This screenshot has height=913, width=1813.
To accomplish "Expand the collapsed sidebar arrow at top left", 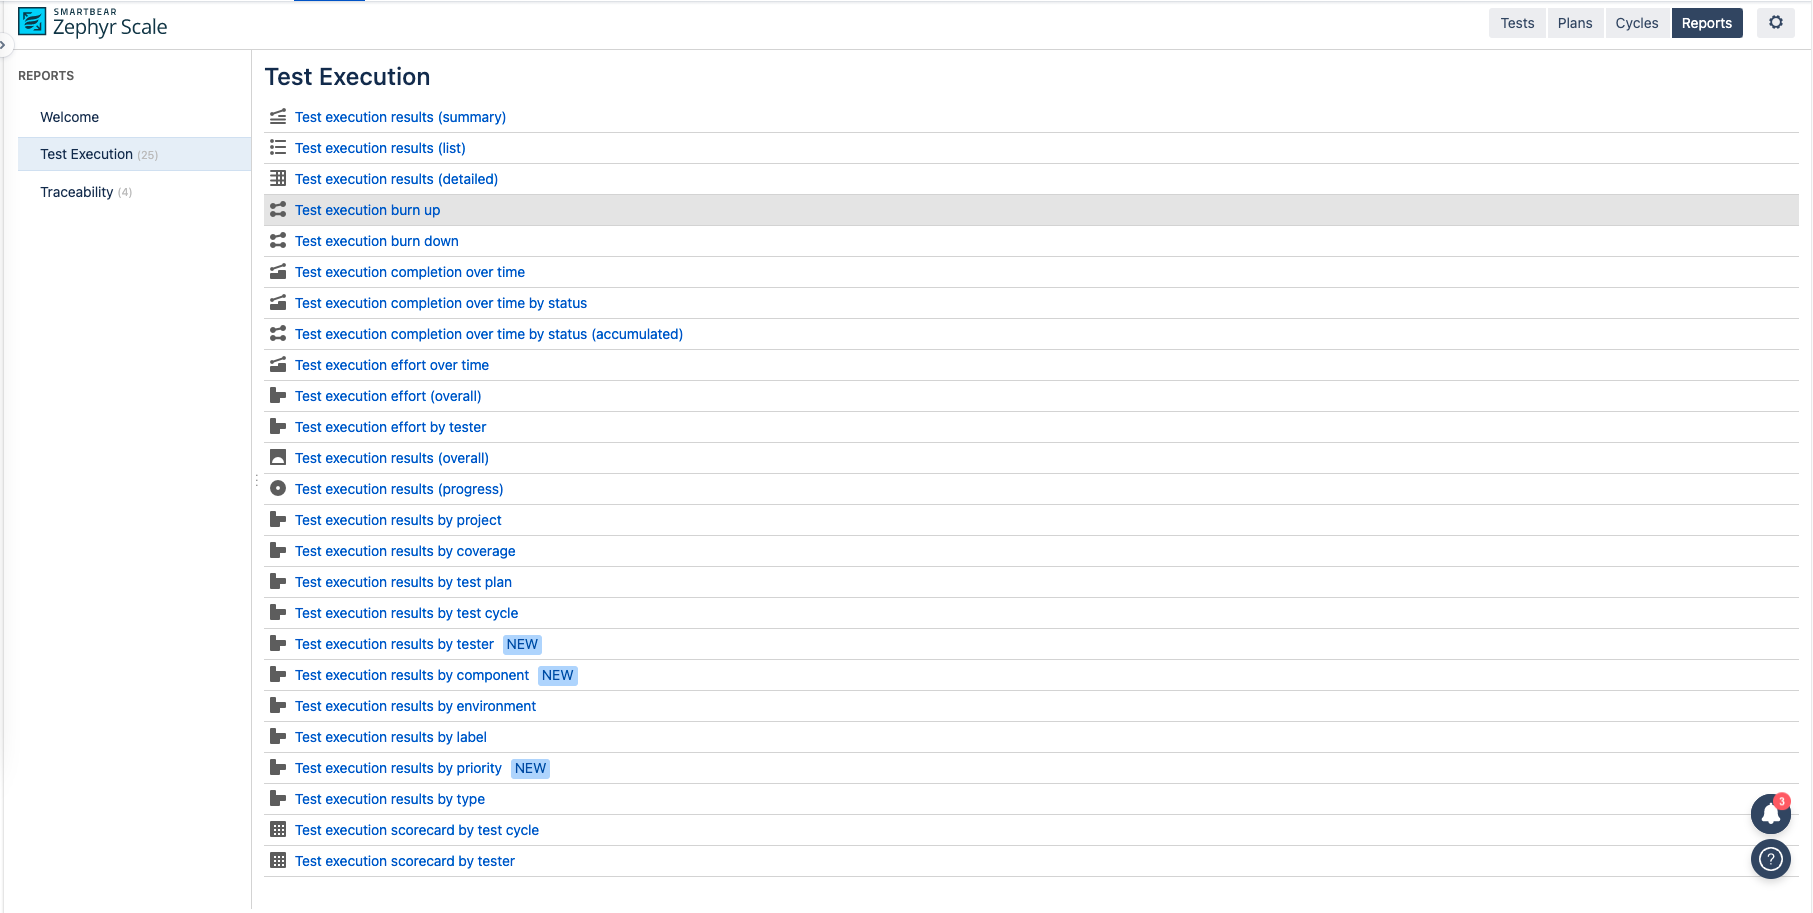I will tap(3, 45).
